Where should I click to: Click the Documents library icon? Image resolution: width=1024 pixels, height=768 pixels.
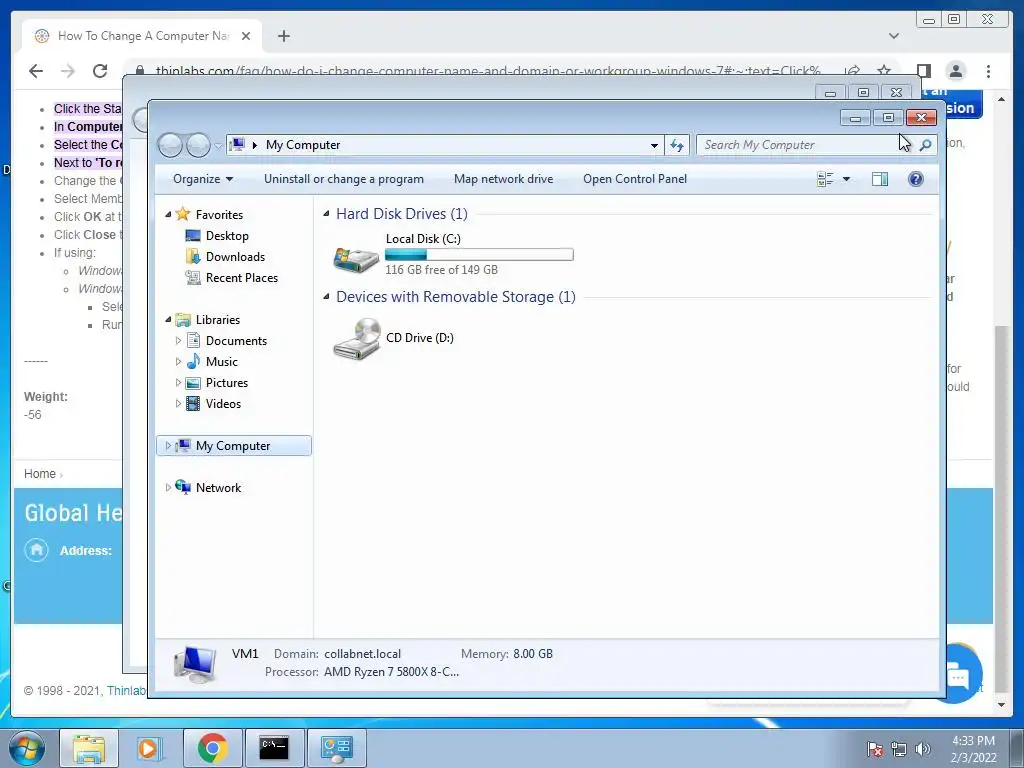point(193,340)
